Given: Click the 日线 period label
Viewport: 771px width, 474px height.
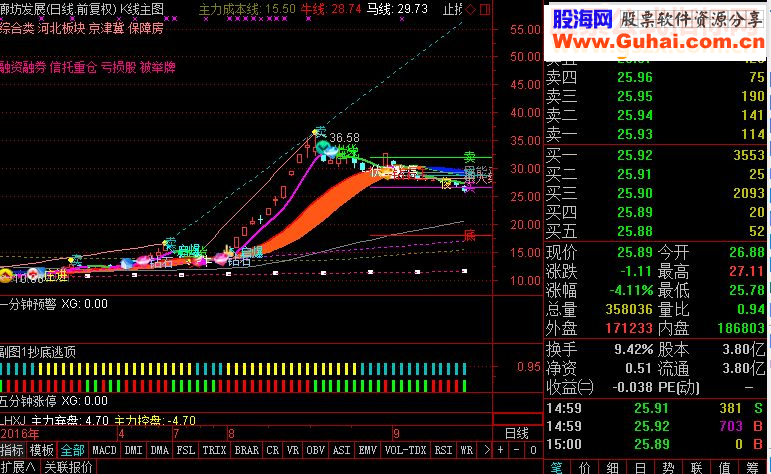Looking at the screenshot, I should click(517, 433).
